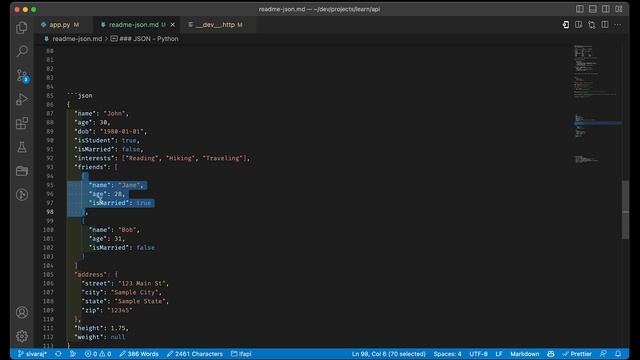The height and width of the screenshot is (360, 640).
Task: Change indentation via 'Spaces: 4'
Action: point(447,354)
